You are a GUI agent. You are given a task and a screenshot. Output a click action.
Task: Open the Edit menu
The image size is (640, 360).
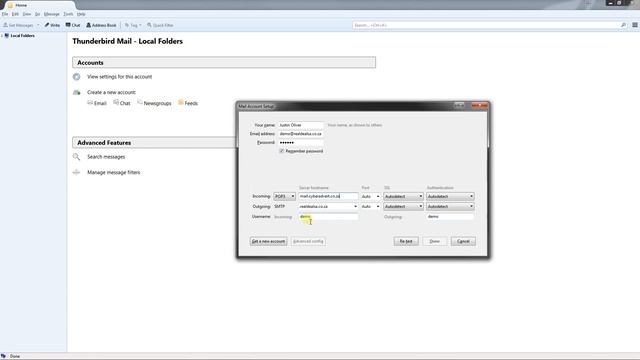[15, 14]
